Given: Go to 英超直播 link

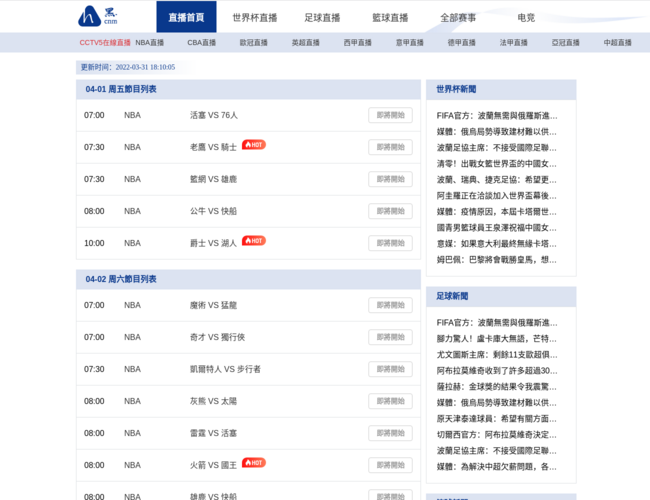Looking at the screenshot, I should click(306, 43).
